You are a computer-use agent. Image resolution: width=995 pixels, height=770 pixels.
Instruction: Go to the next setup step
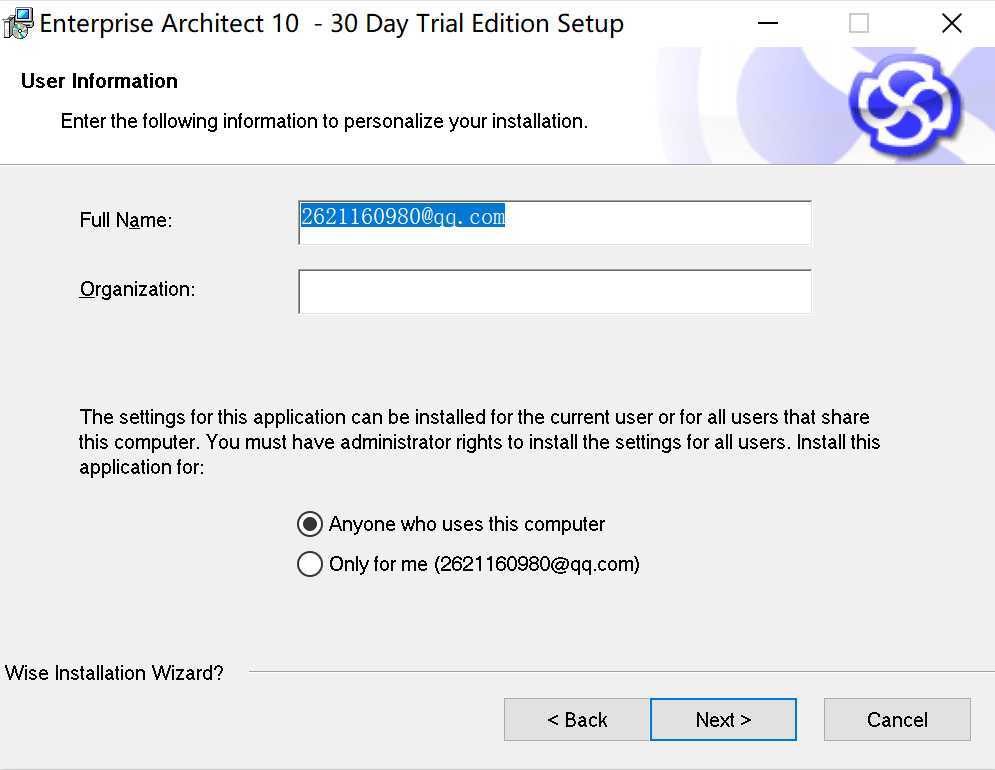coord(723,720)
